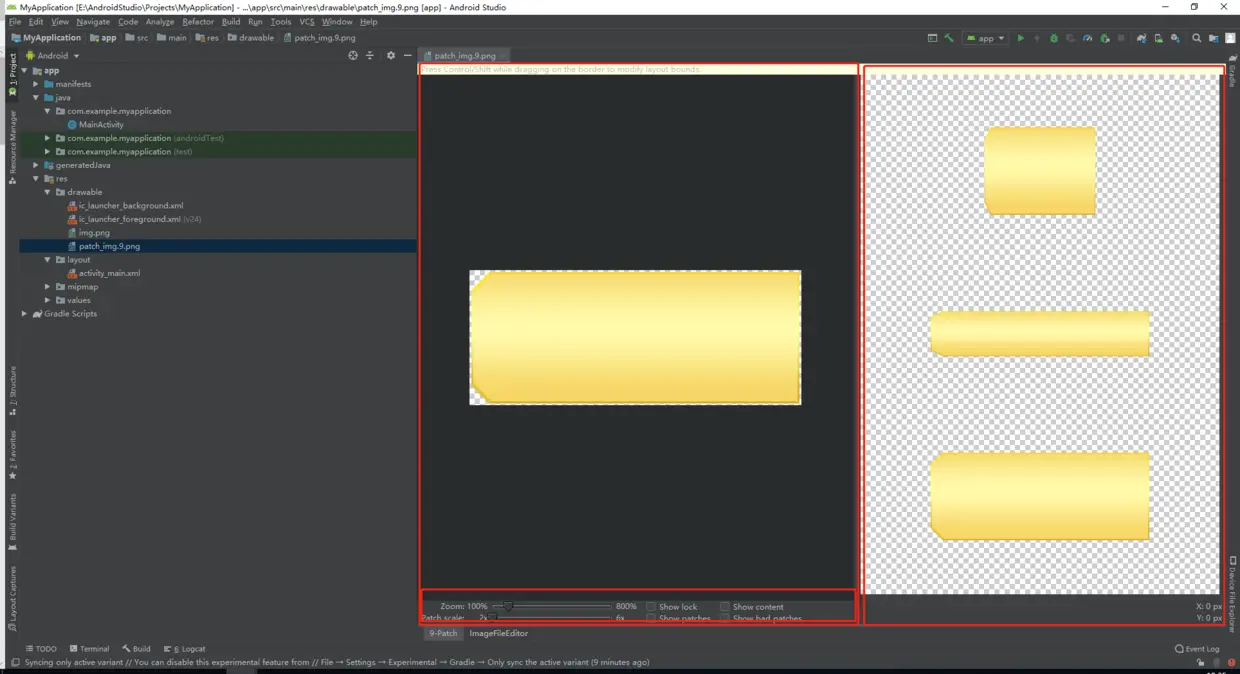Switch to the ImageFileEditor tab
1240x674 pixels.
tap(499, 633)
